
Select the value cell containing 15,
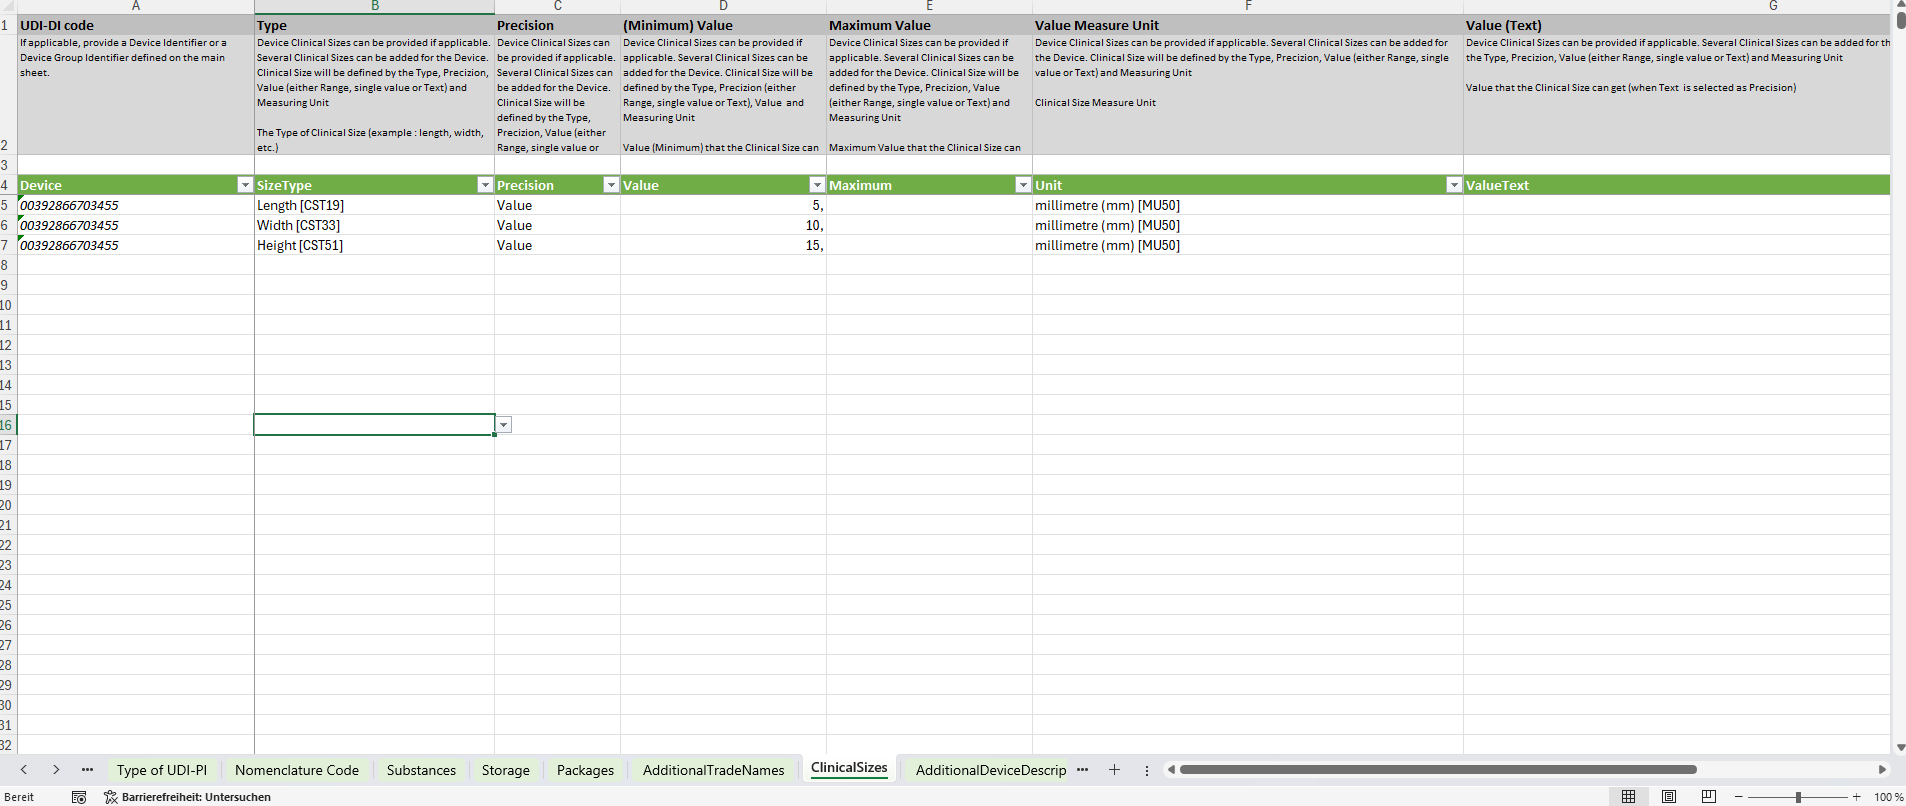[723, 245]
